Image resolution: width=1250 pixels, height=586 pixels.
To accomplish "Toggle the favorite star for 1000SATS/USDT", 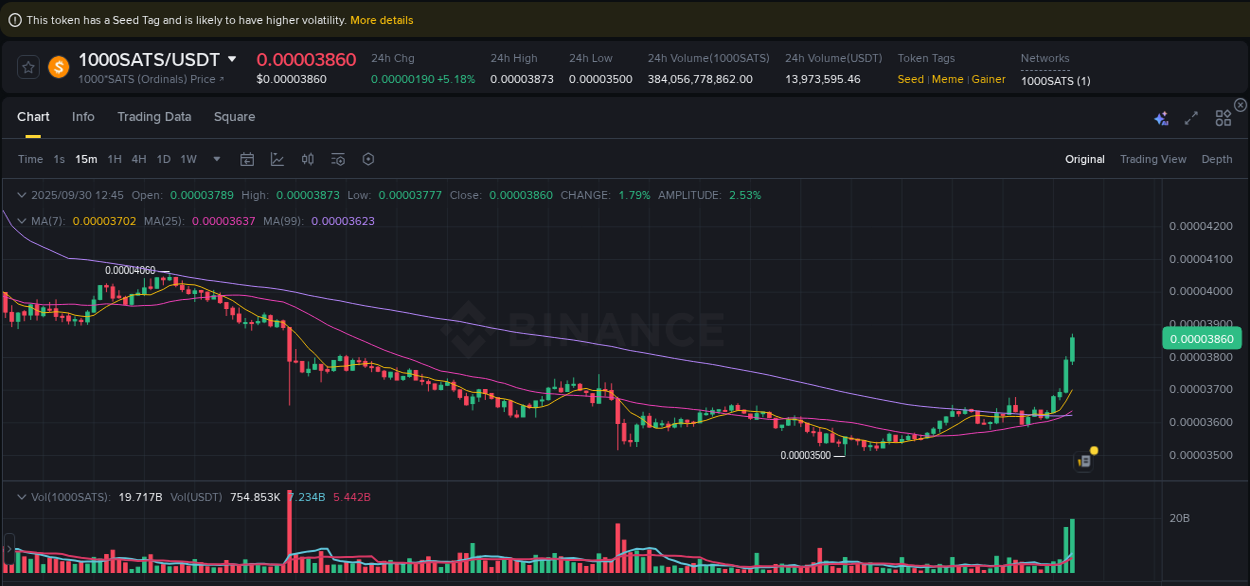I will (28, 66).
